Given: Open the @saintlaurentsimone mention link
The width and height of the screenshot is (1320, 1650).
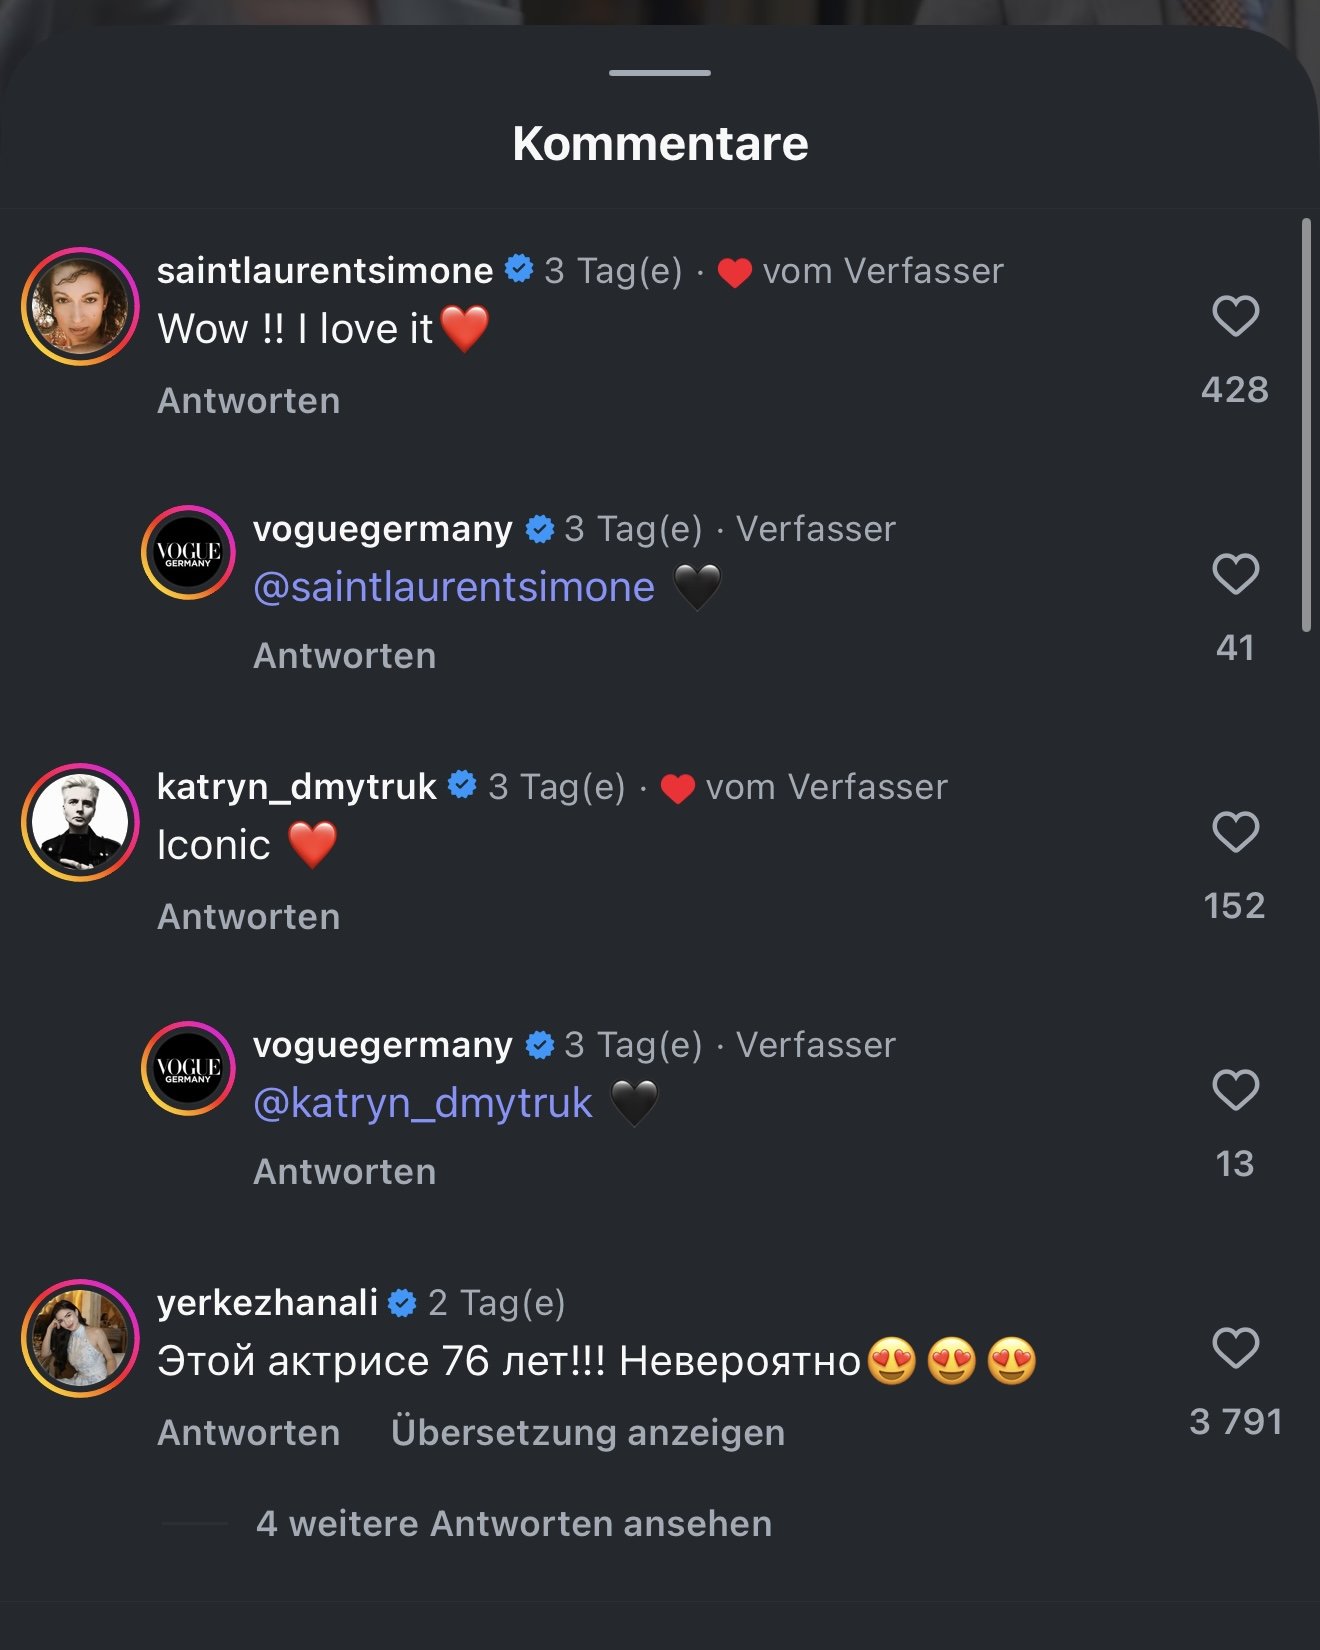Looking at the screenshot, I should pyautogui.click(x=454, y=587).
